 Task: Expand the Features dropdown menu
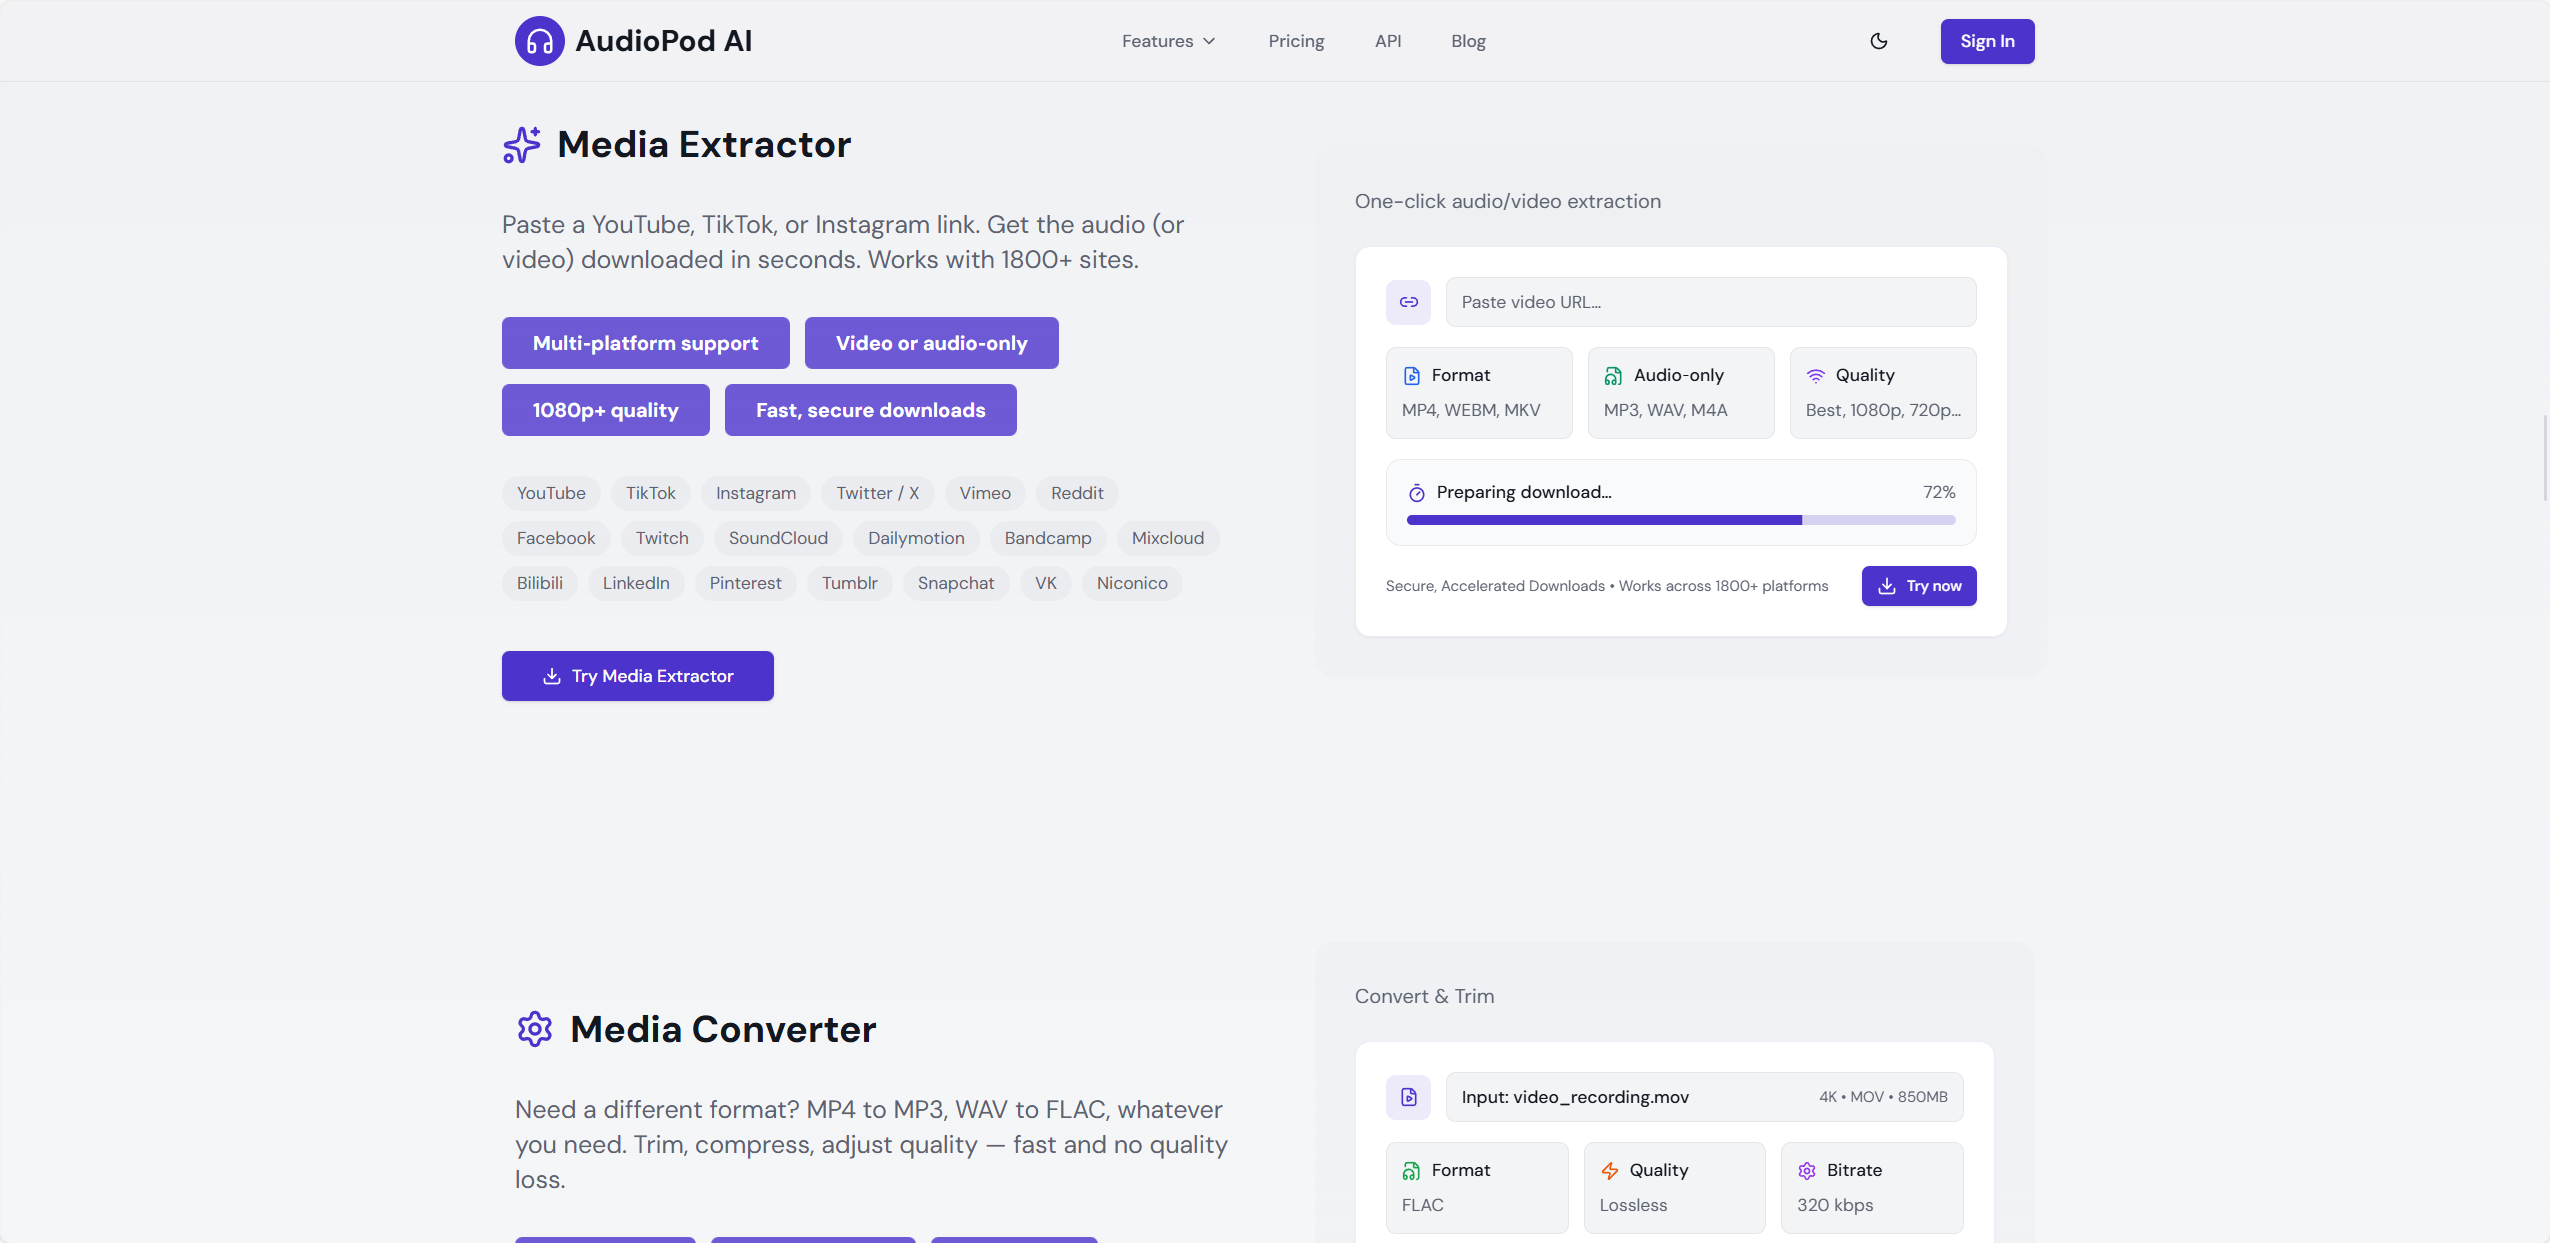pyautogui.click(x=1168, y=41)
